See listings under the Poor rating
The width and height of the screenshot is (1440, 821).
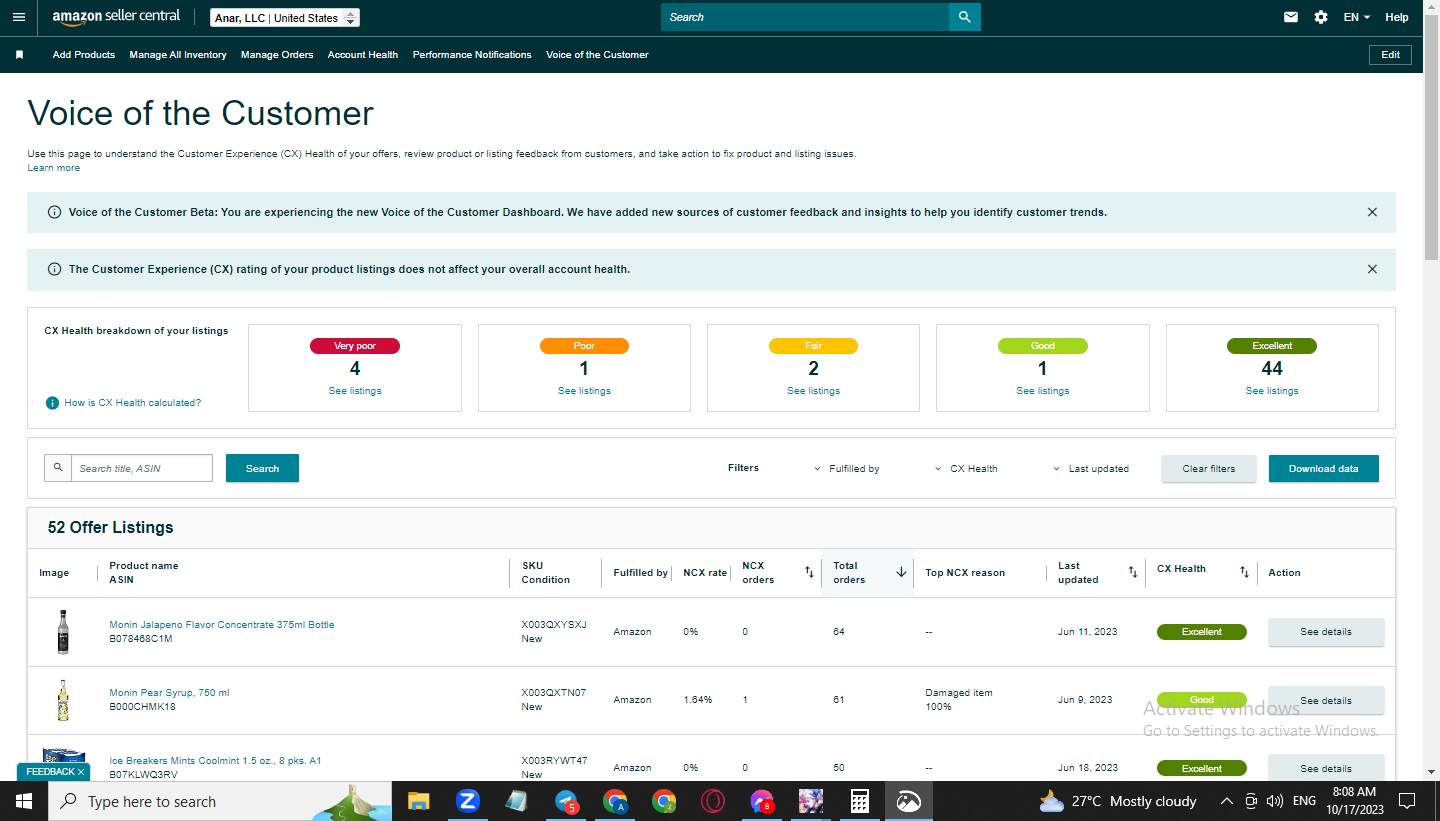click(584, 391)
